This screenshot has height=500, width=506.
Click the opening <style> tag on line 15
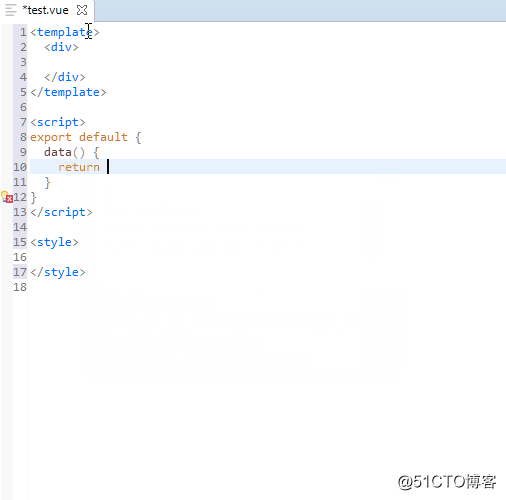point(54,242)
